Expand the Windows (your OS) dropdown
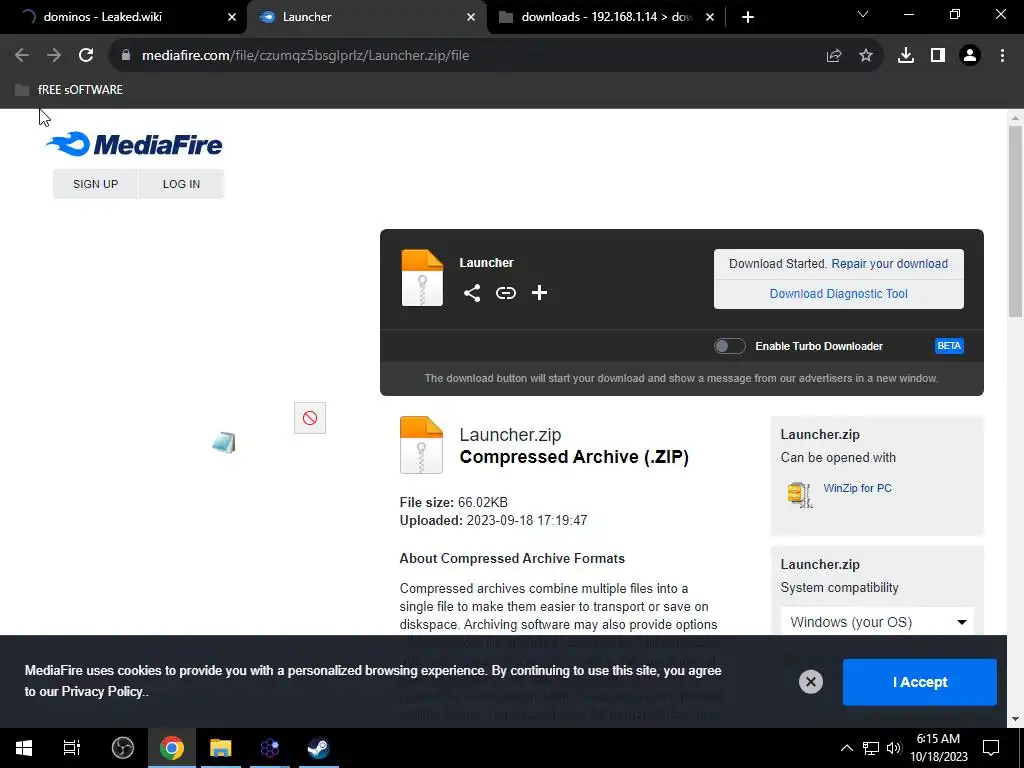This screenshot has width=1024, height=768. pyautogui.click(x=877, y=622)
